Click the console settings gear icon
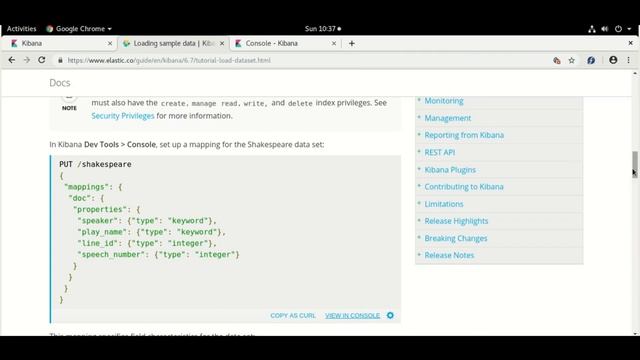This screenshot has height=360, width=640. pos(390,315)
